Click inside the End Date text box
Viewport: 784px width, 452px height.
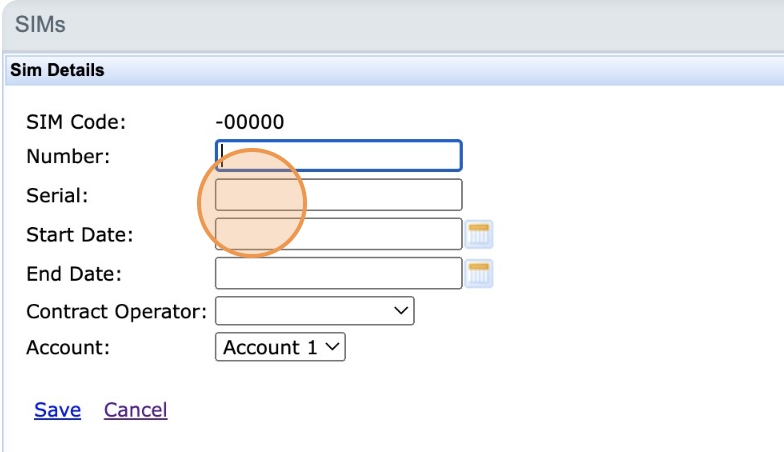click(338, 272)
